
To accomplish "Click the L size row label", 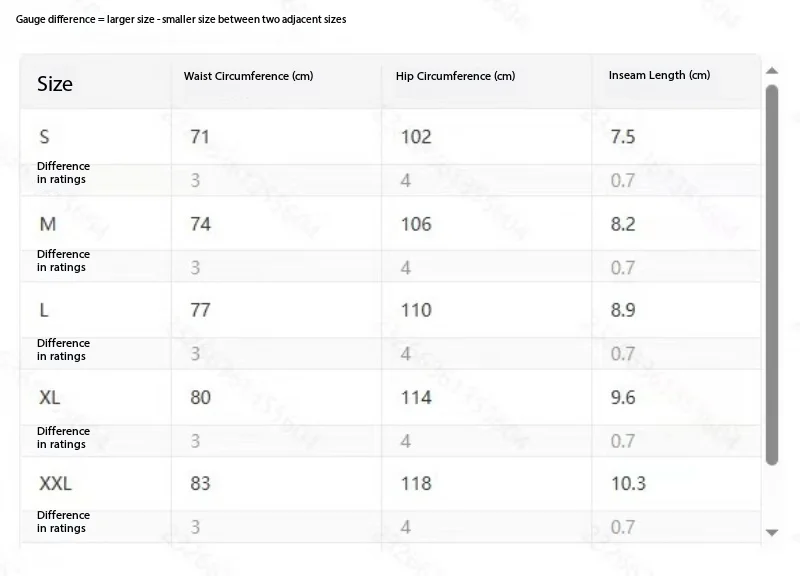I will [x=44, y=310].
